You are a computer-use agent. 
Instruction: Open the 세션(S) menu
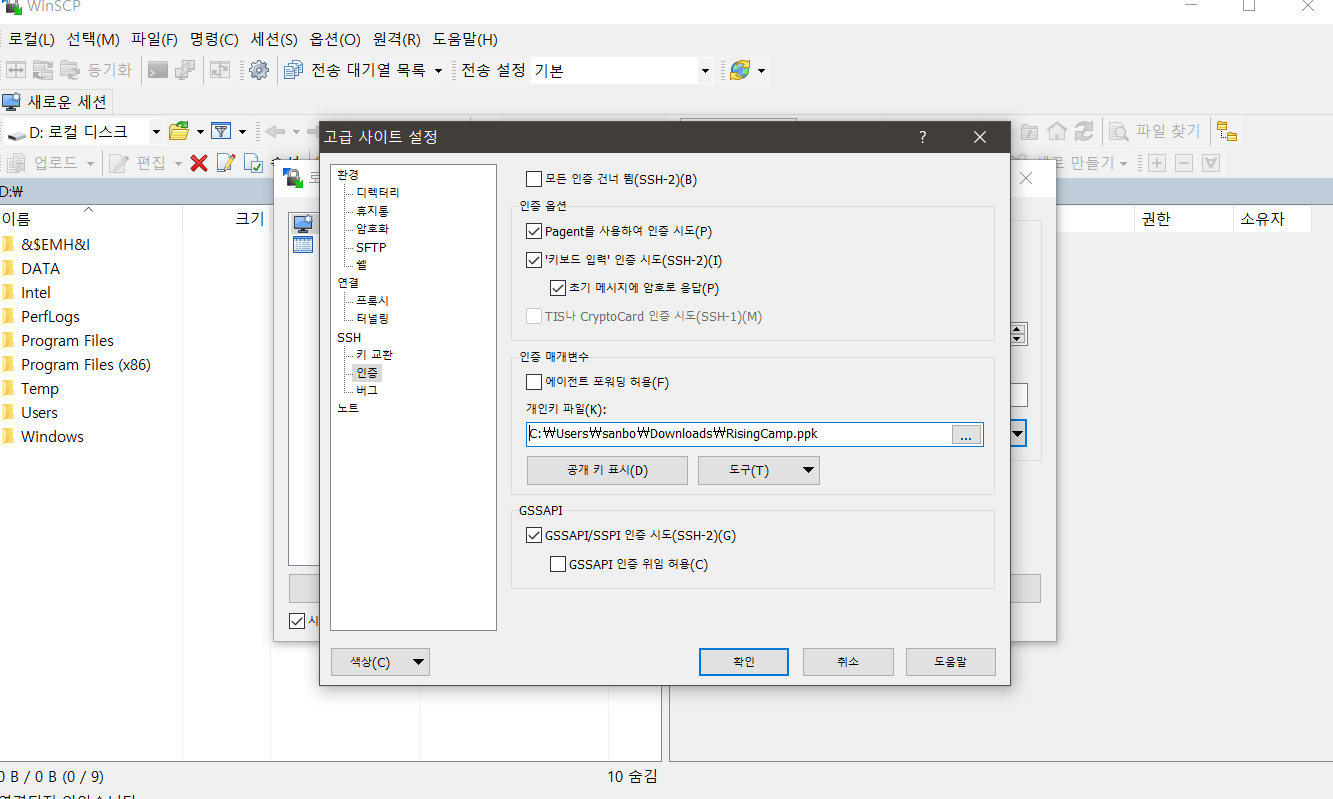(x=274, y=40)
